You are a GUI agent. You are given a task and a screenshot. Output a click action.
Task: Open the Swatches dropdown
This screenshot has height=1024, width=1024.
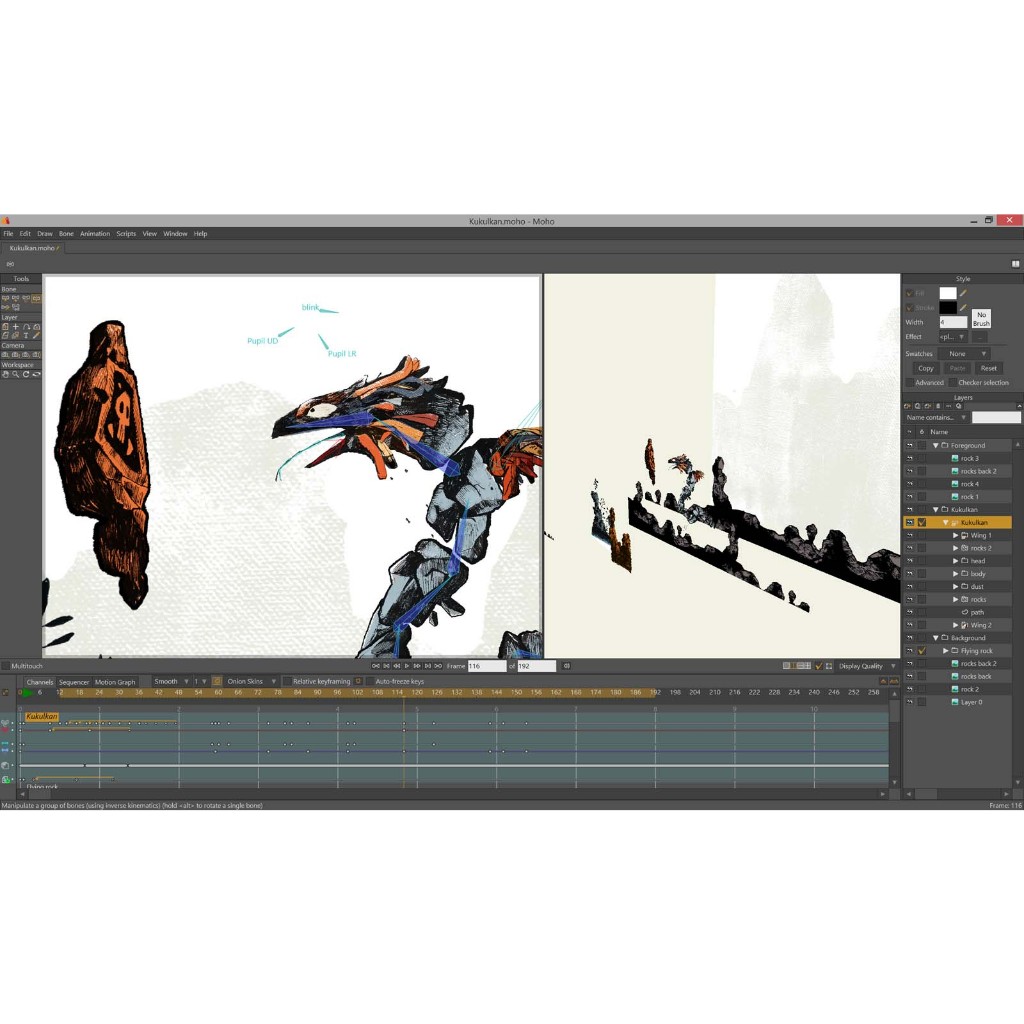(x=964, y=354)
